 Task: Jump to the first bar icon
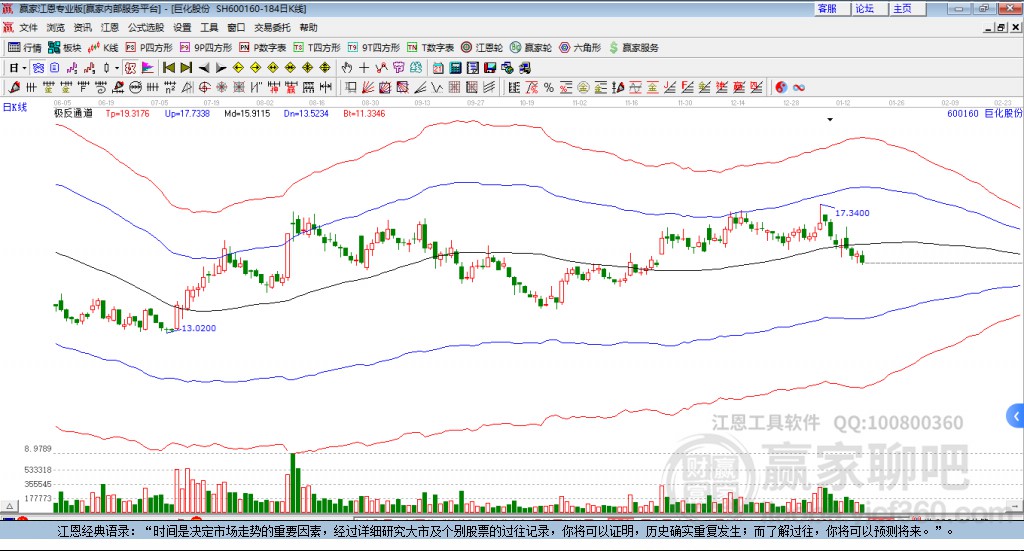[x=168, y=68]
